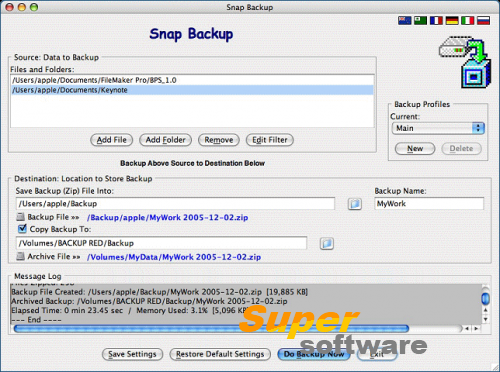
Task: Click the Add File button
Action: [112, 140]
